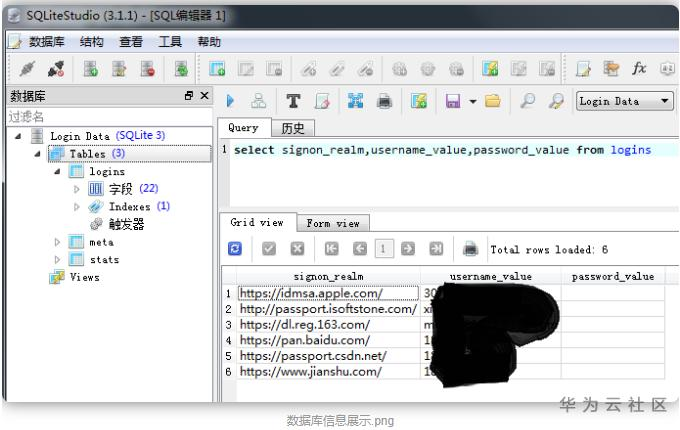Float the 数据库 panel with the undock button
680x430 pixels.
point(189,95)
